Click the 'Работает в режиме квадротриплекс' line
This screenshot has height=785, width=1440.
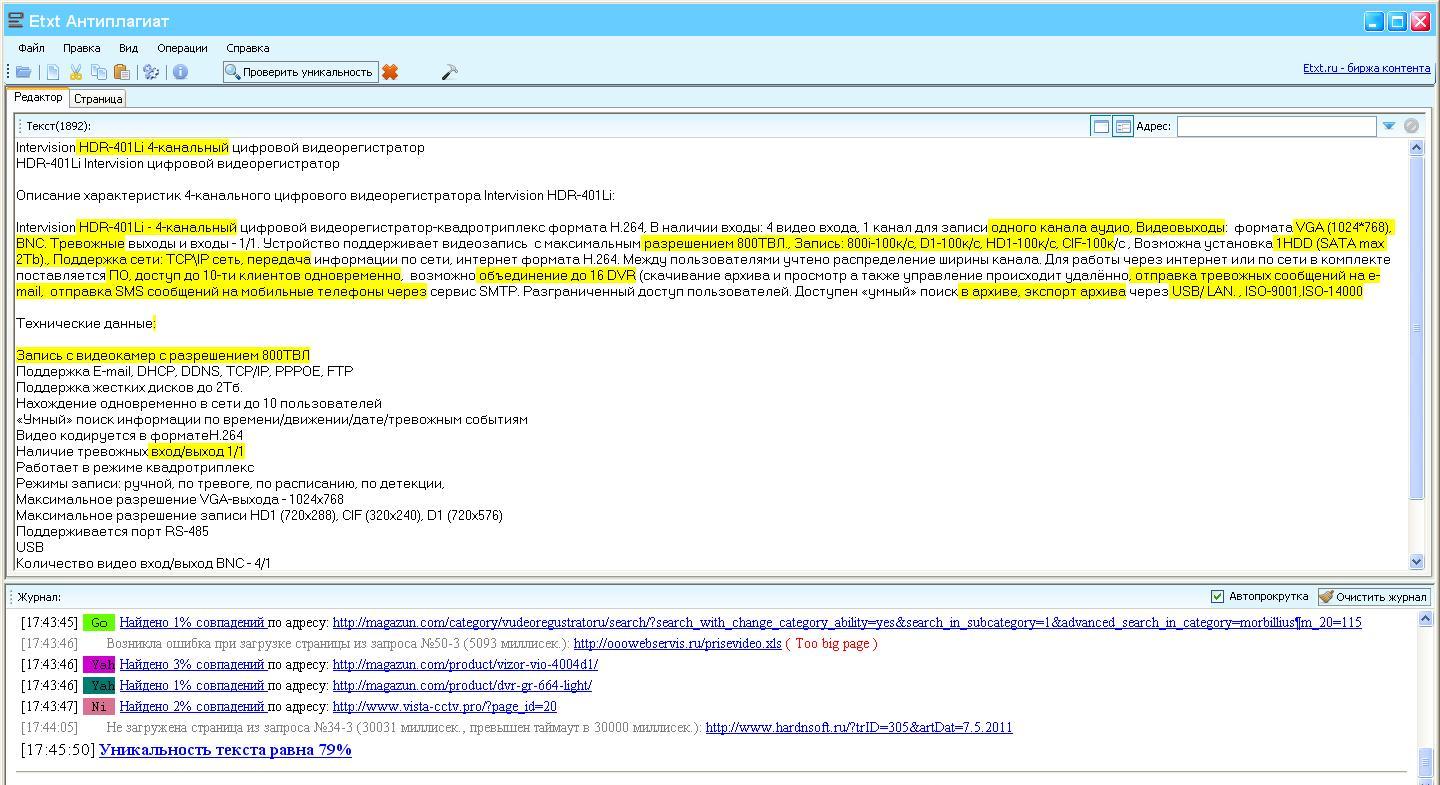pos(135,468)
